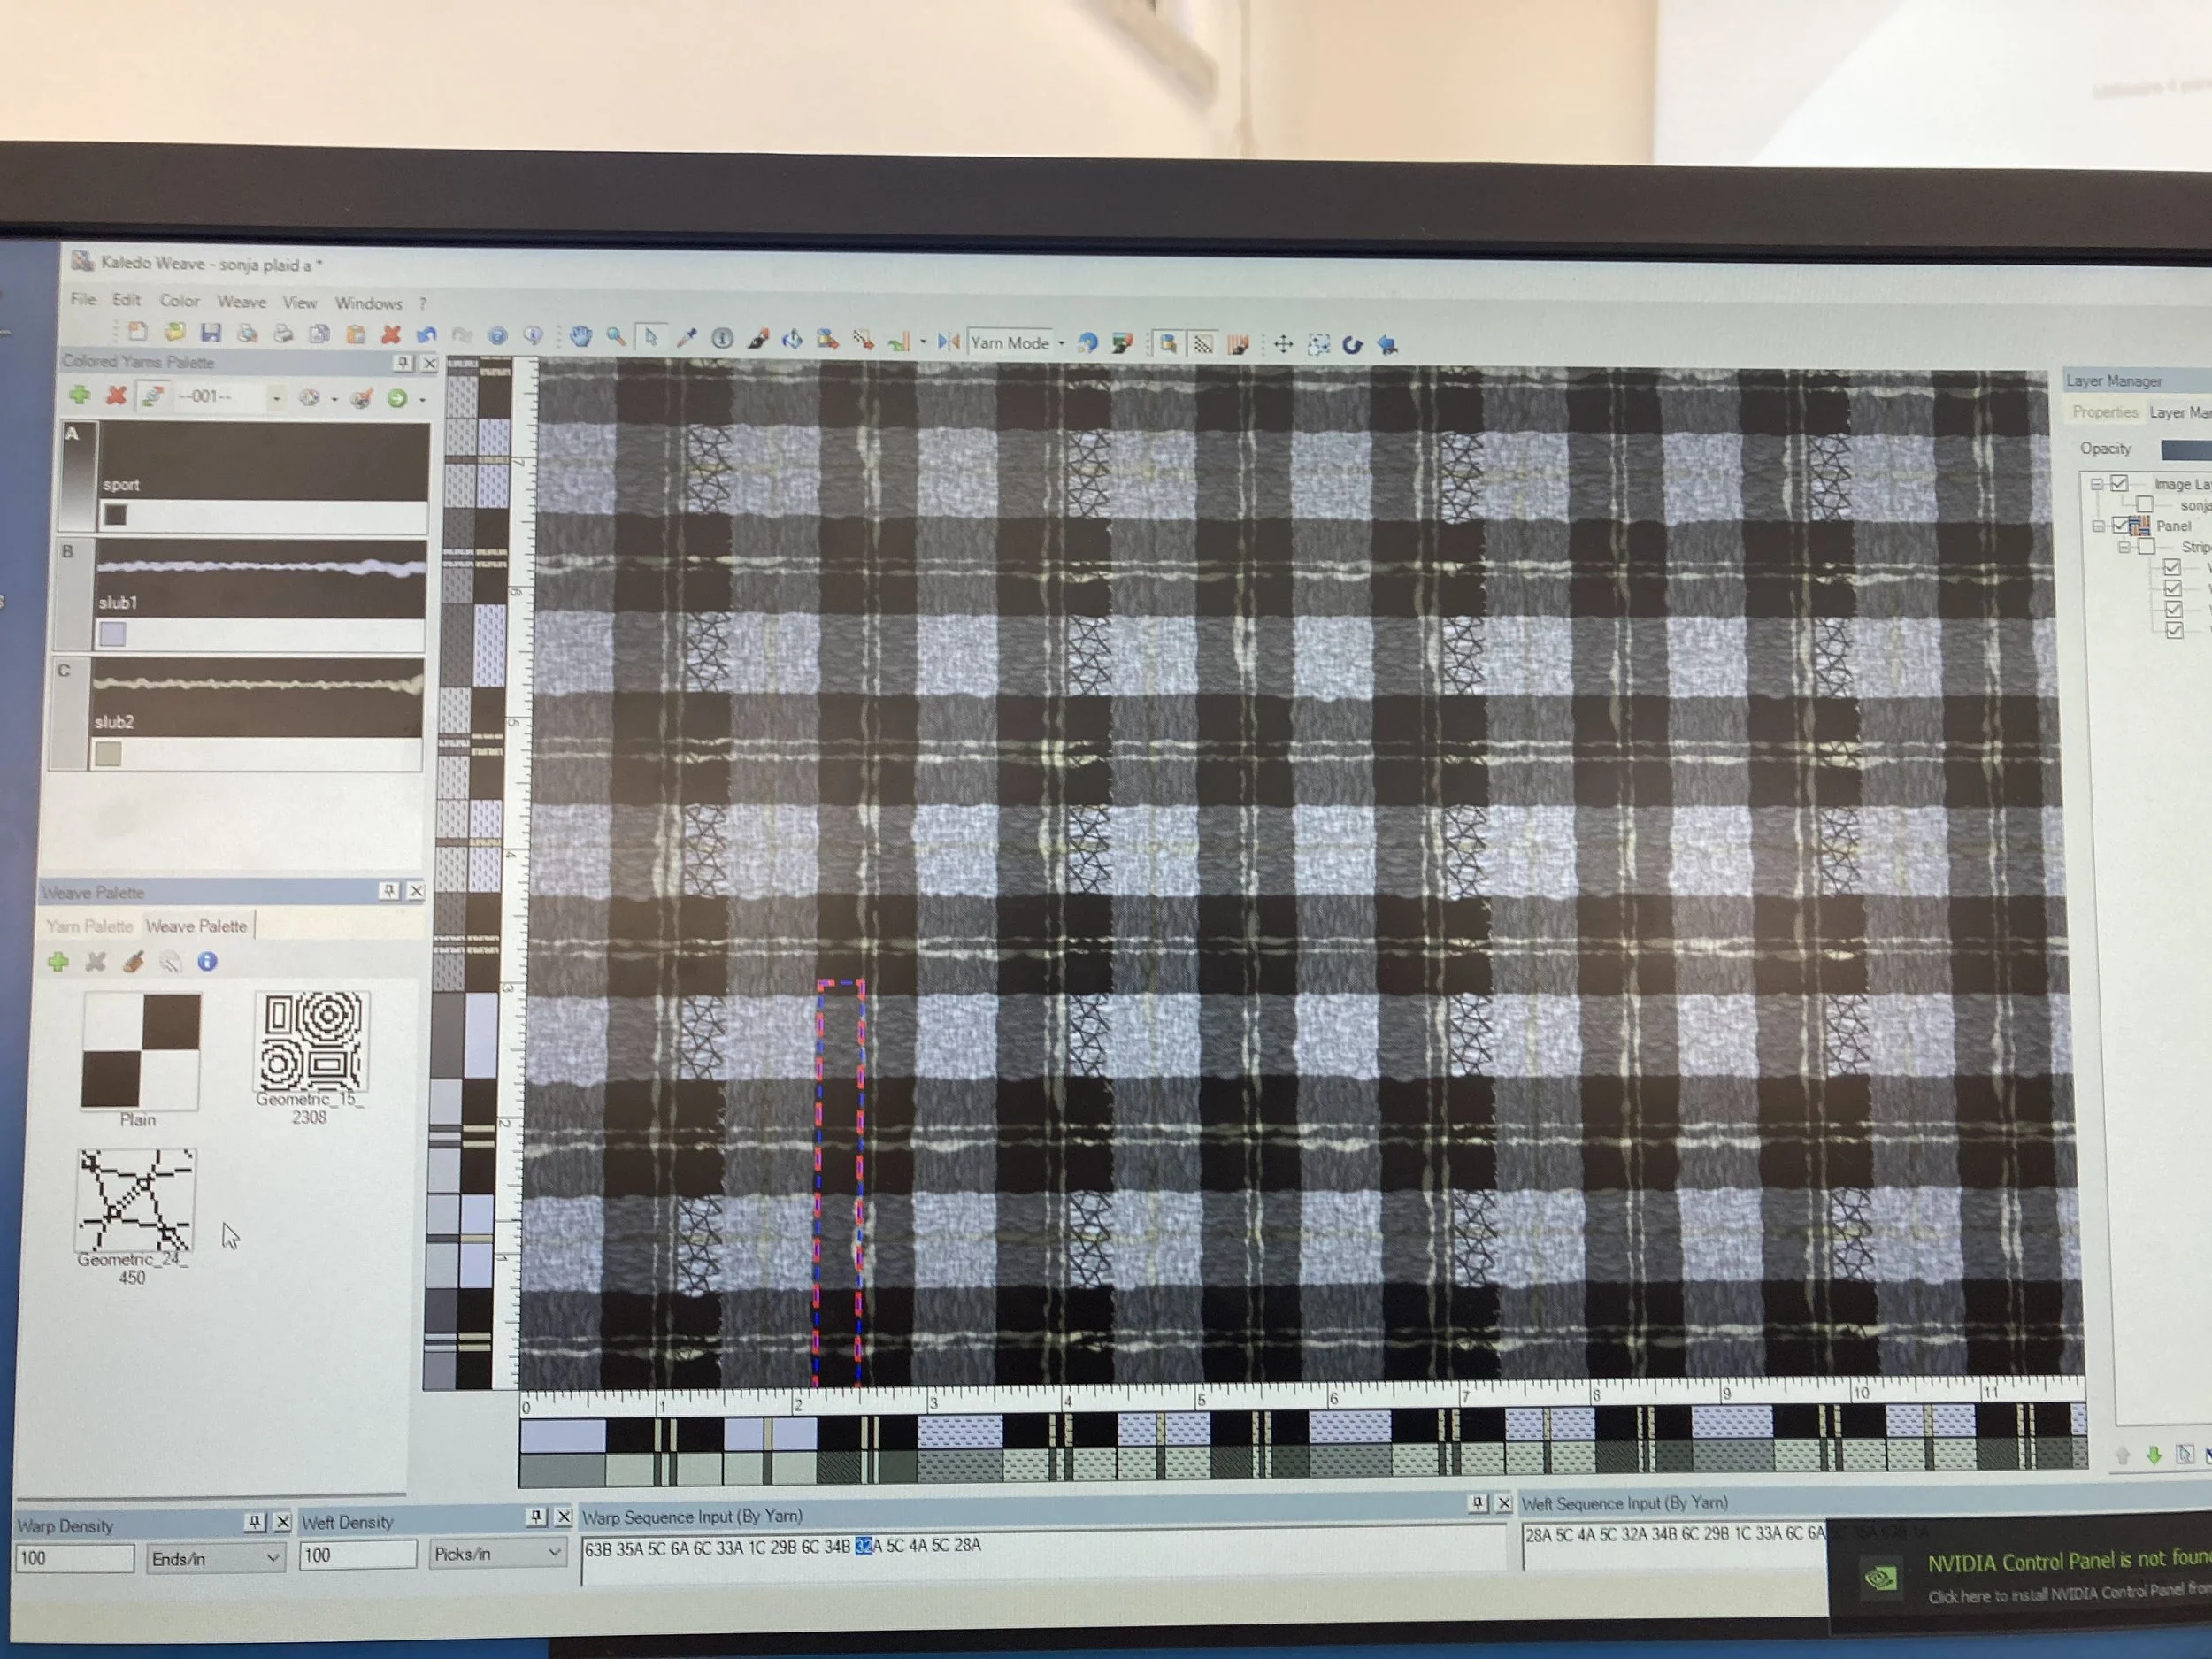Delete yarn with red X in palette
Viewport: 2212px width, 1659px height.
(116, 396)
